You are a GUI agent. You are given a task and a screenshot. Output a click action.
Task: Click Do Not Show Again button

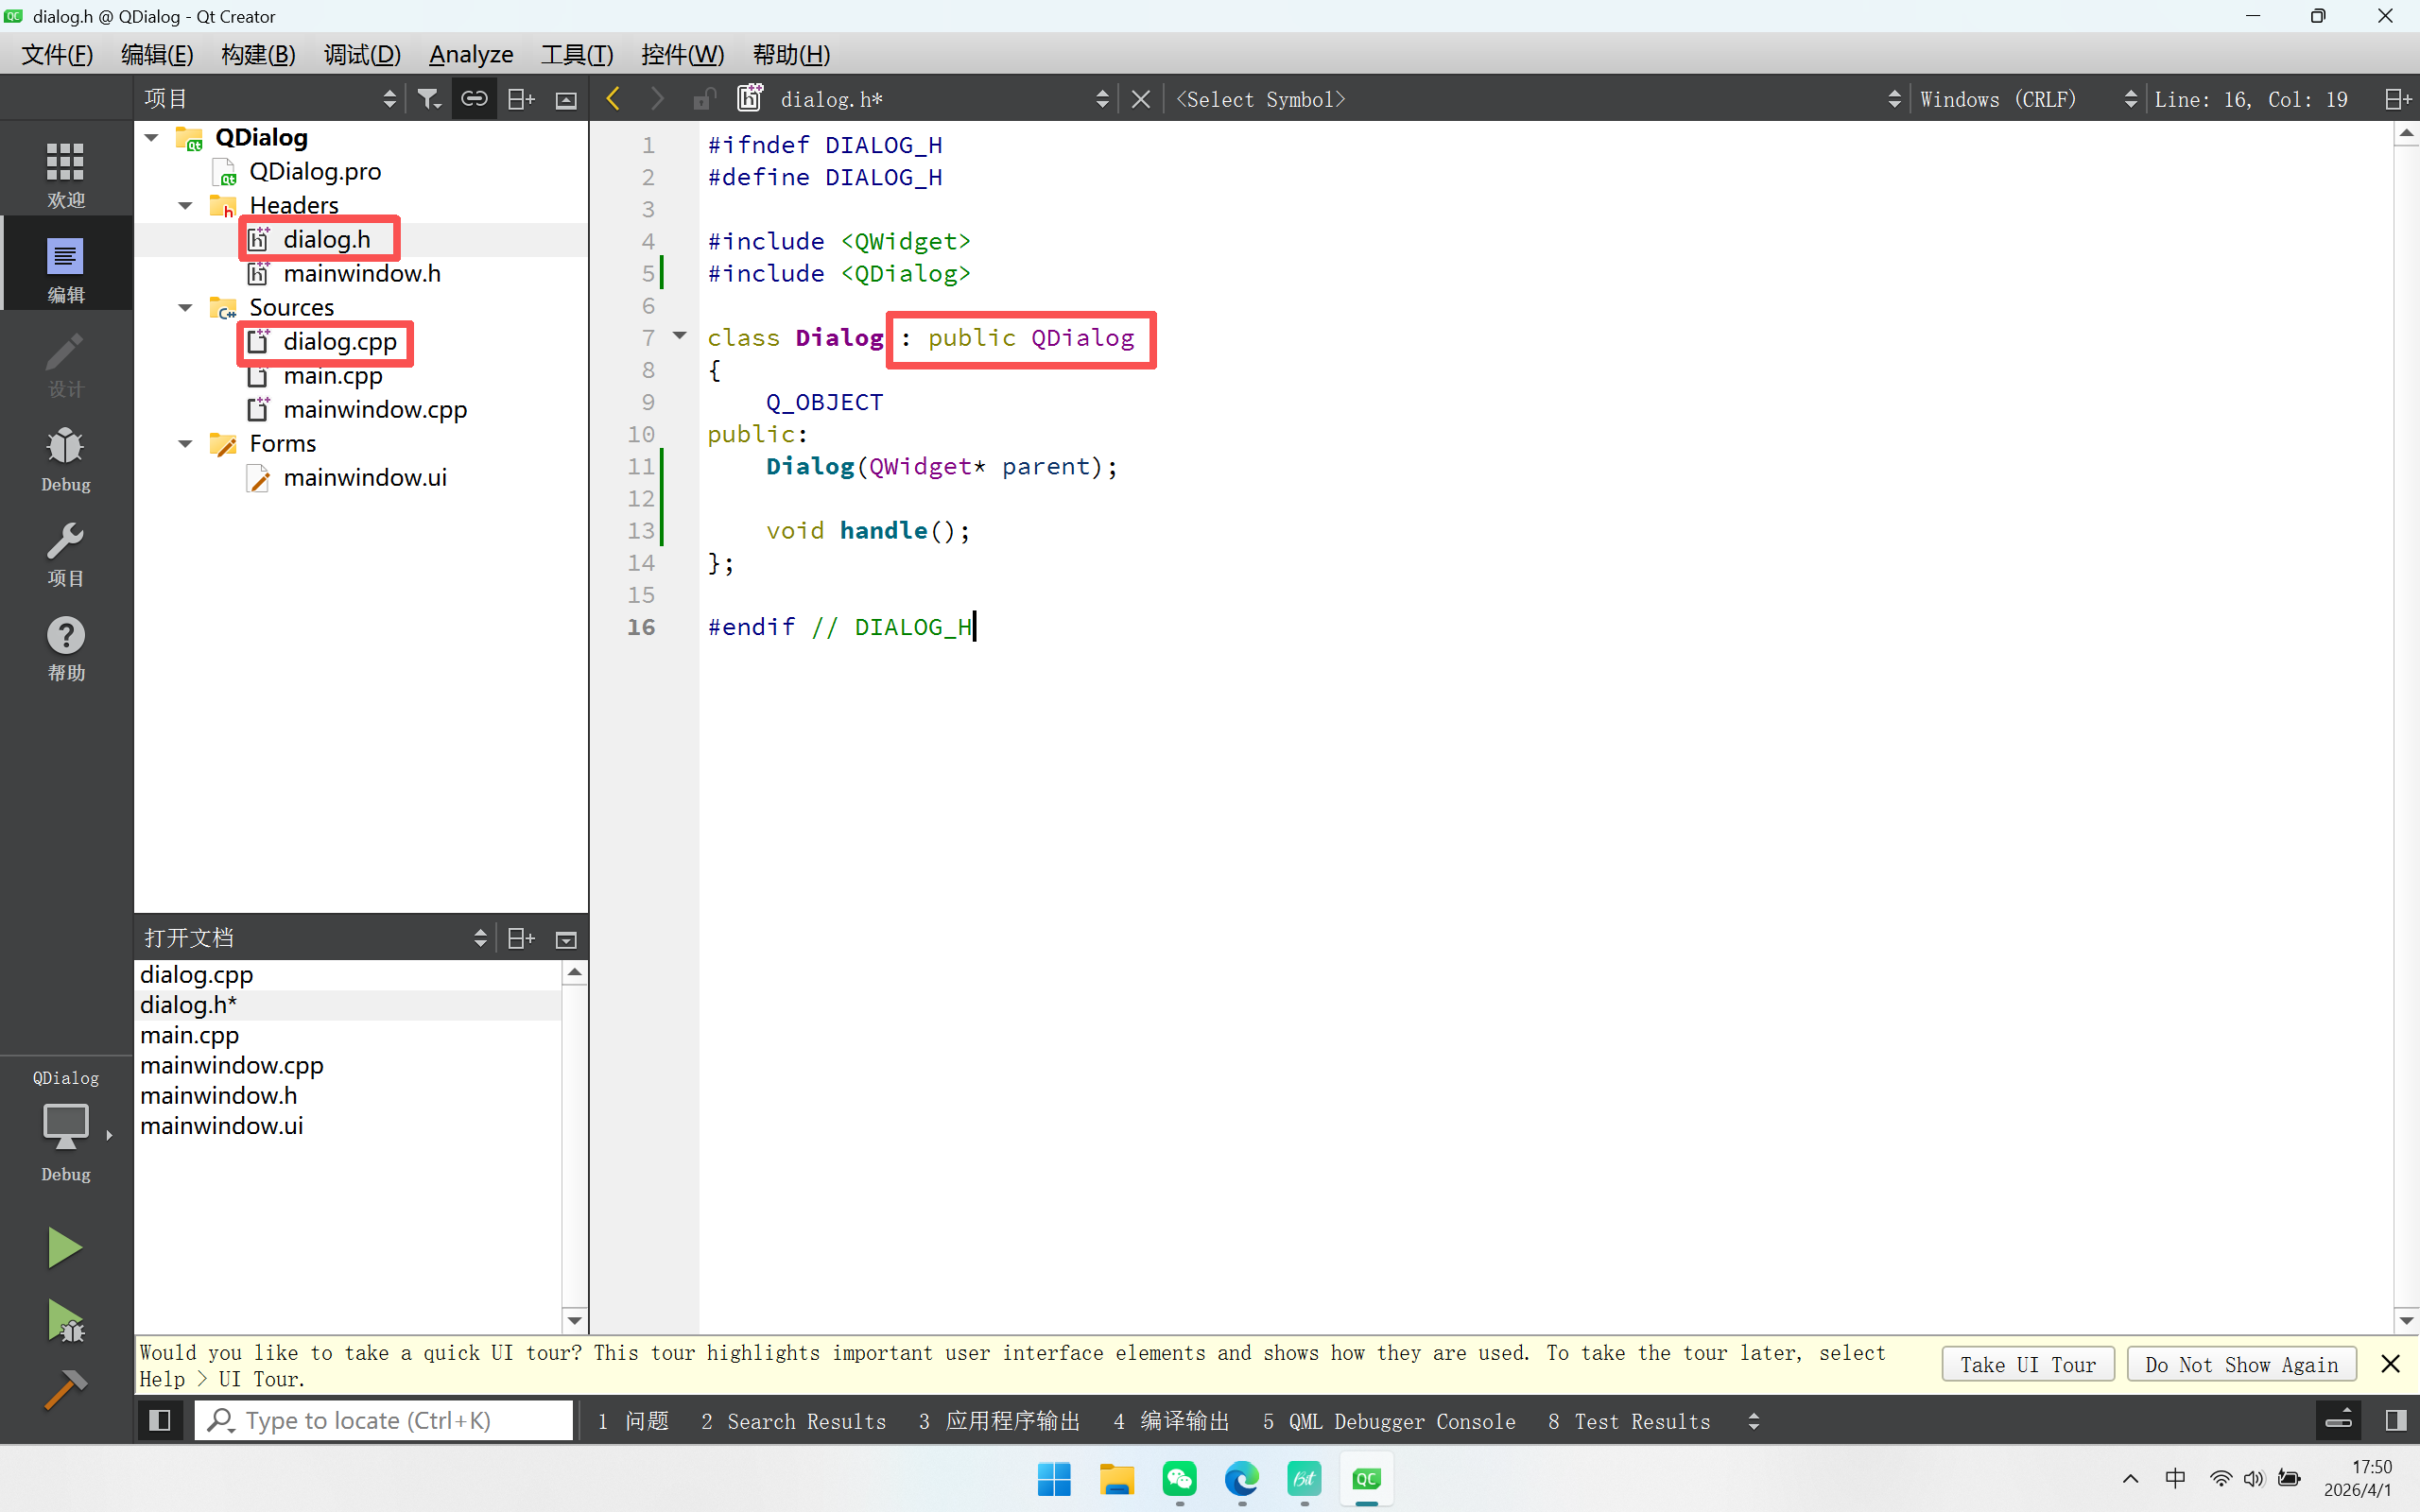[x=2241, y=1365]
